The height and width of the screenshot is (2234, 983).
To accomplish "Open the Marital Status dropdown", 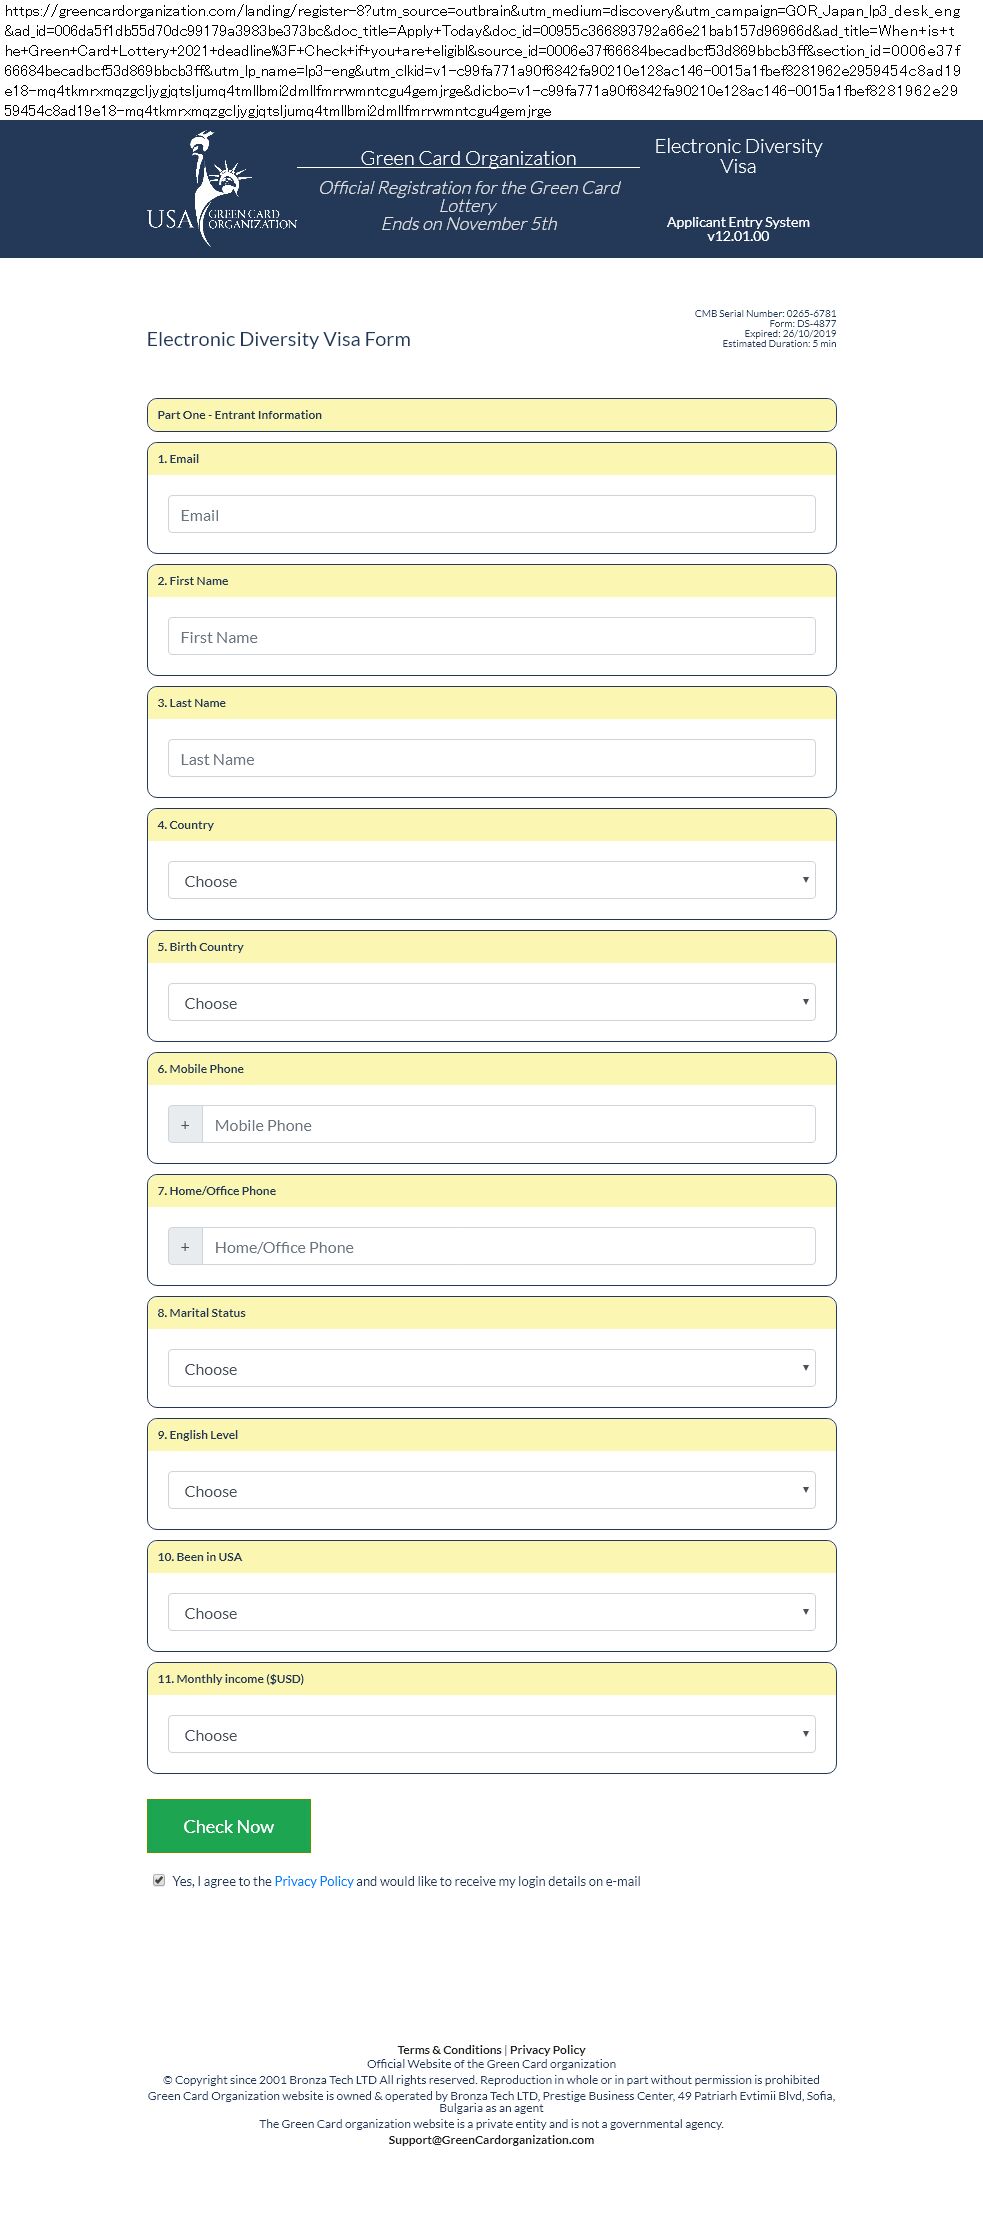I will pos(491,1368).
